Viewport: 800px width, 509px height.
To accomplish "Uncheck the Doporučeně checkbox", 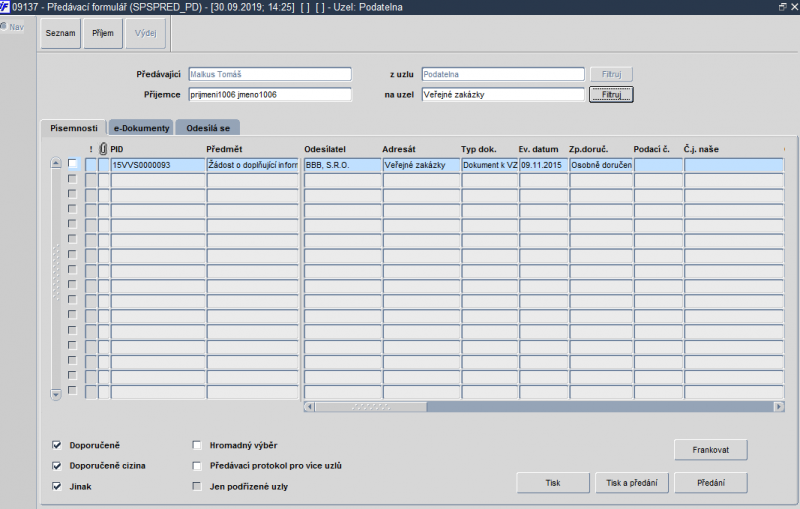I will pos(57,445).
